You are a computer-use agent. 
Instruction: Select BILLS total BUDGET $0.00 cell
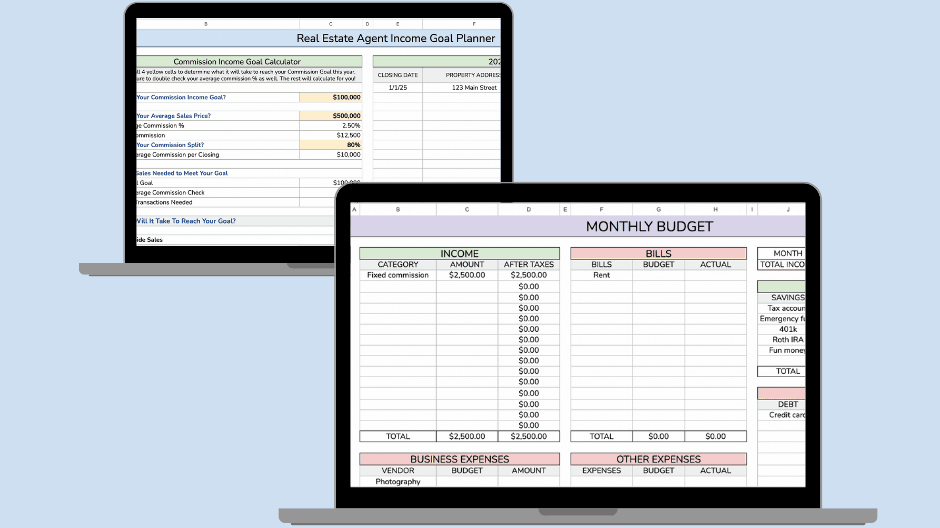click(x=658, y=436)
